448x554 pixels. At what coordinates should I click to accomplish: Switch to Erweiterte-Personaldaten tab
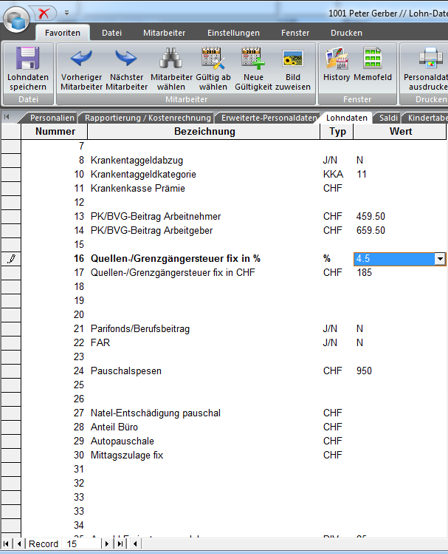269,118
